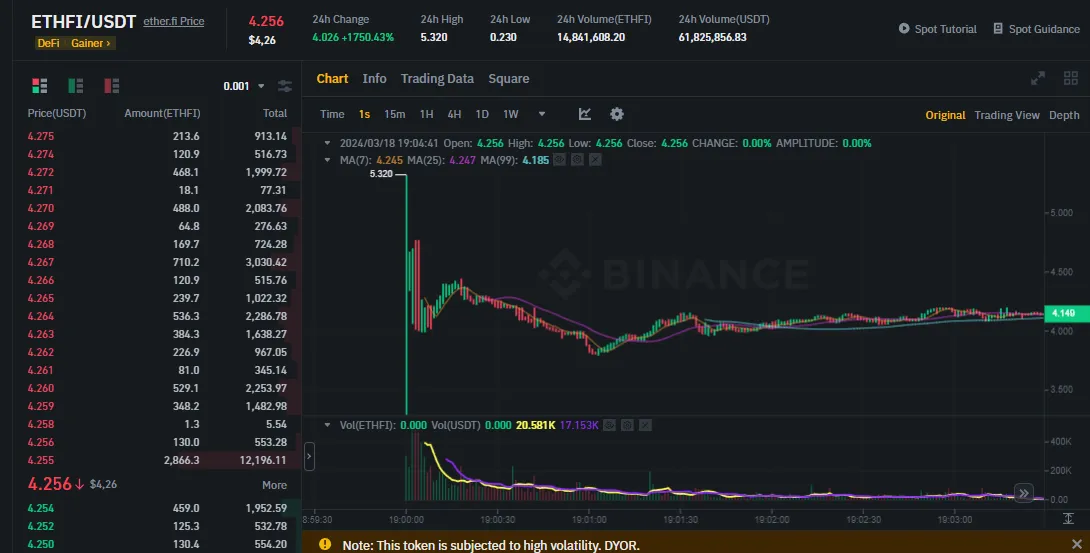The image size is (1090, 553).
Task: Toggle Vol indicator visibility eye icon
Action: point(610,424)
